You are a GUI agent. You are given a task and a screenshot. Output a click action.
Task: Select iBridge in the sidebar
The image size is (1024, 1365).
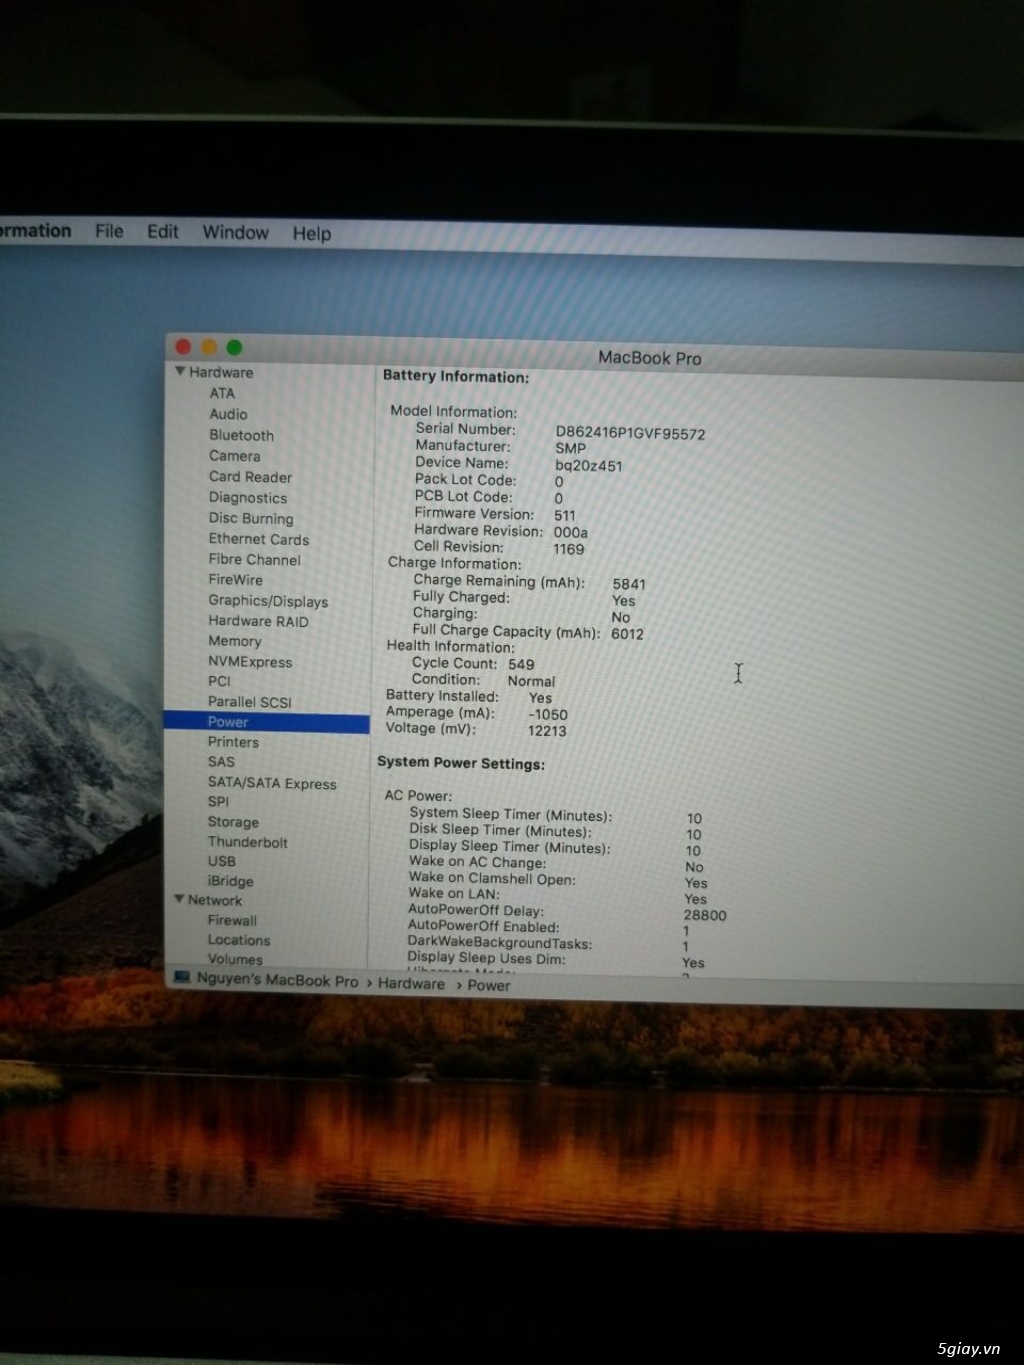click(230, 881)
